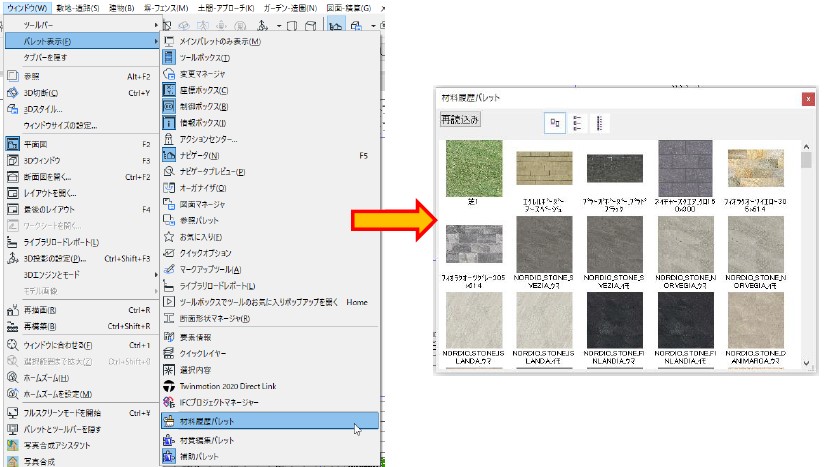Click scroll-up arrow in material palette
827x467 pixels.
click(806, 146)
